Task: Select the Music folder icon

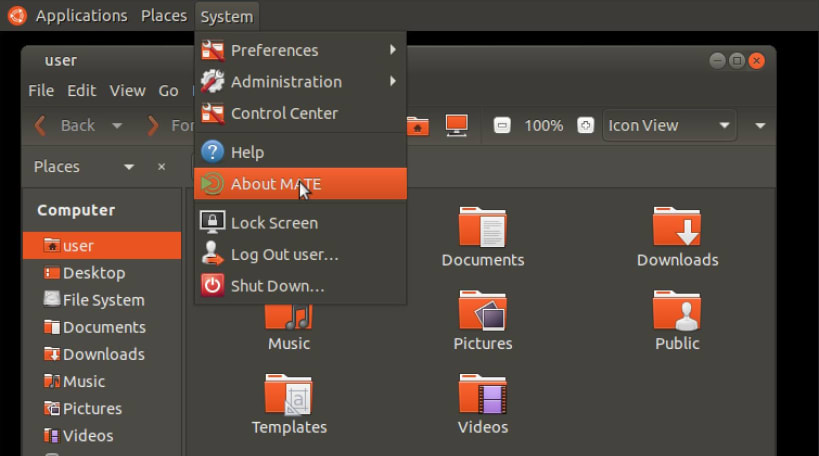Action: click(x=289, y=317)
